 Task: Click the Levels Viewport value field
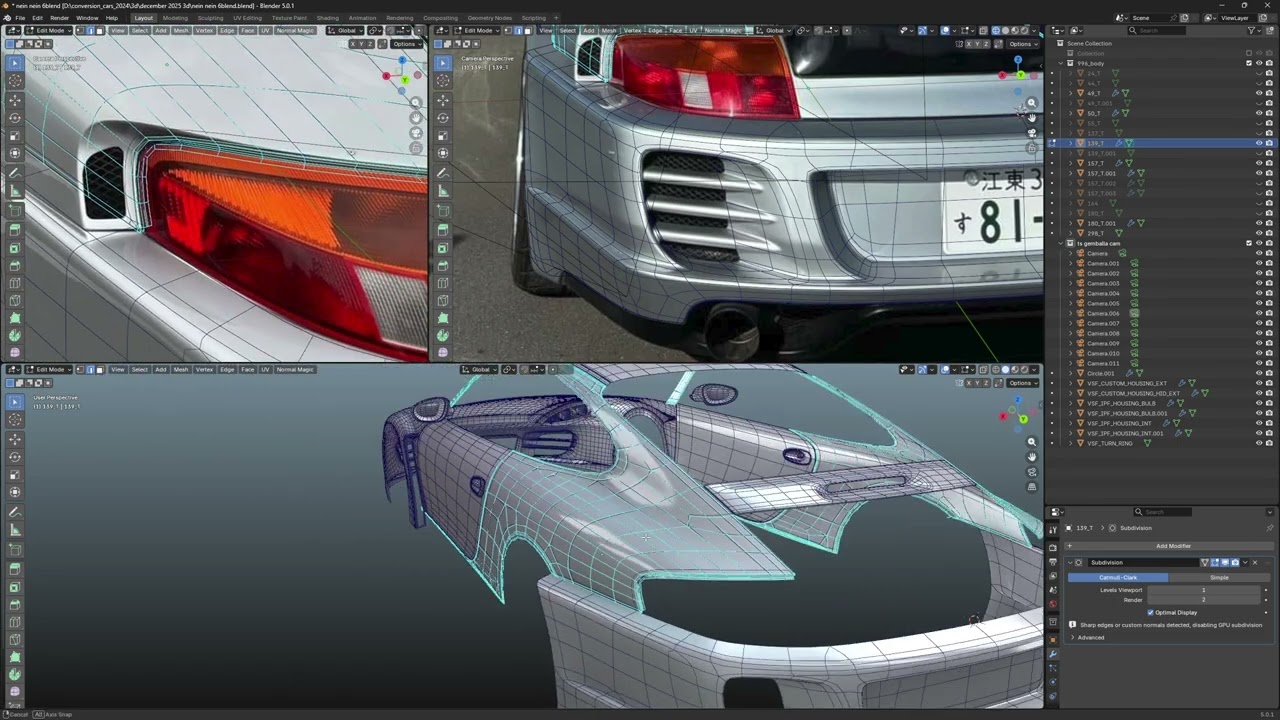(x=1203, y=590)
